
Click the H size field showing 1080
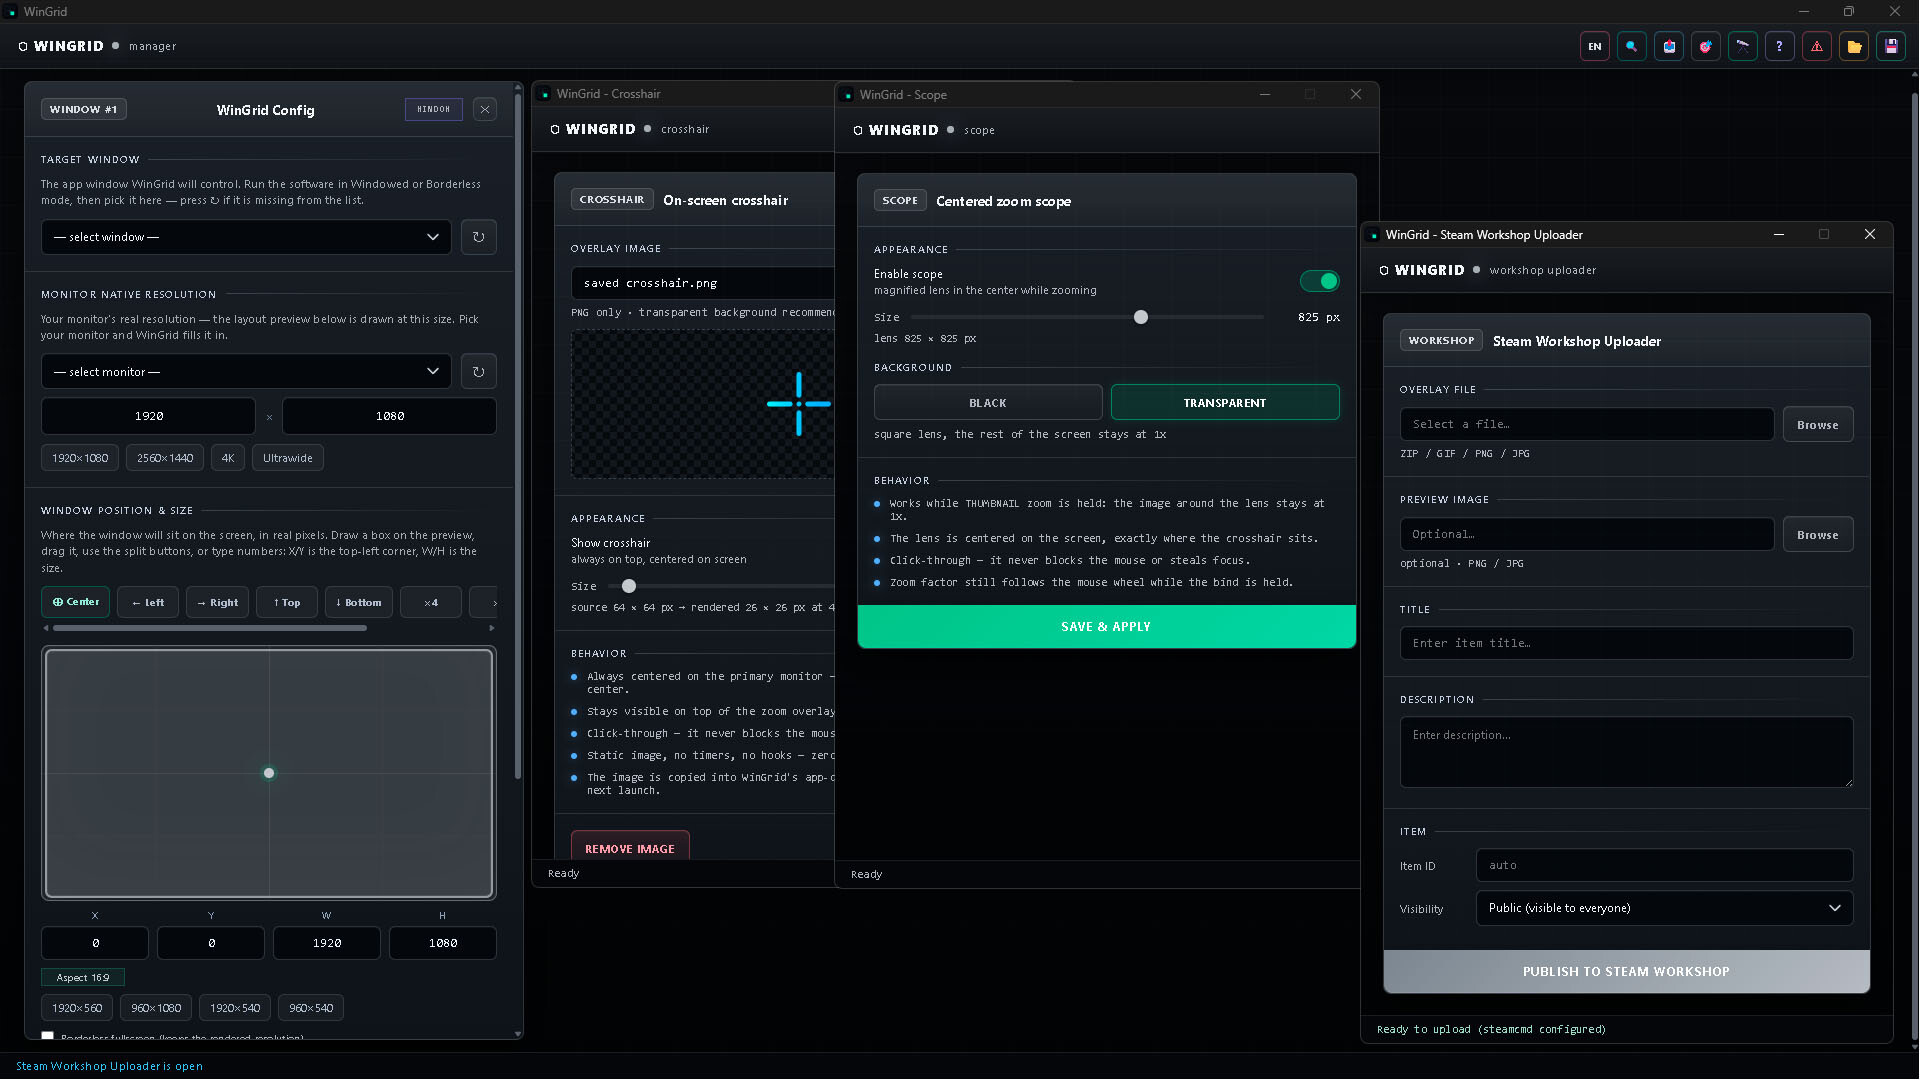coord(443,943)
